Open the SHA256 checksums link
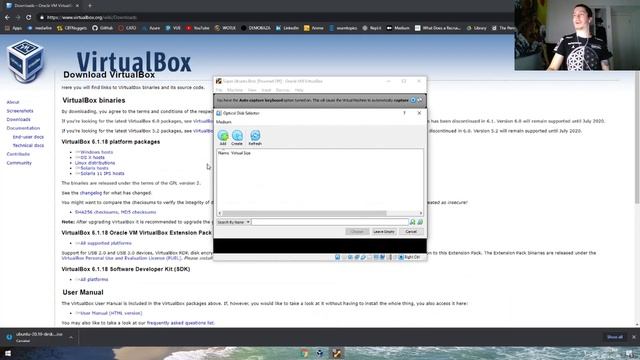 (96, 212)
